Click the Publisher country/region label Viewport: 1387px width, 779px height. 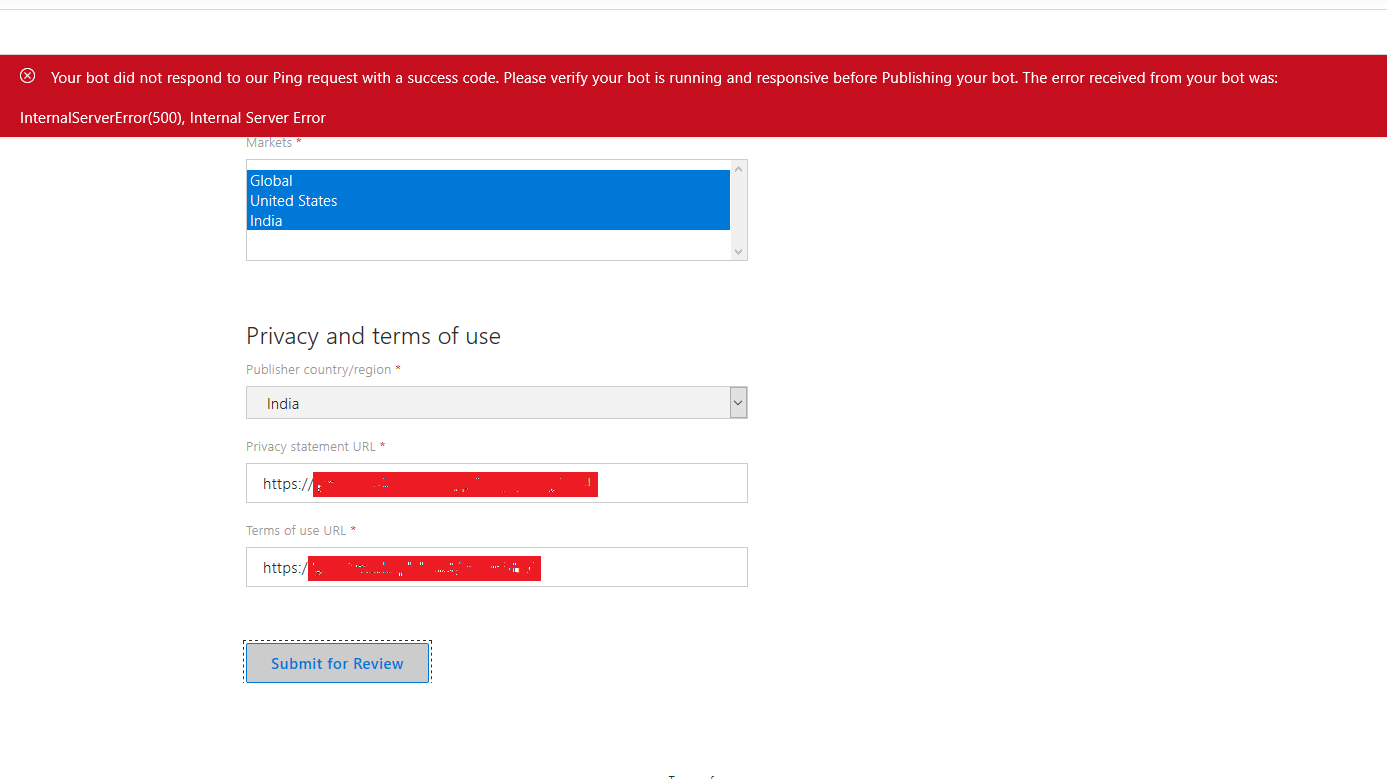[323, 369]
